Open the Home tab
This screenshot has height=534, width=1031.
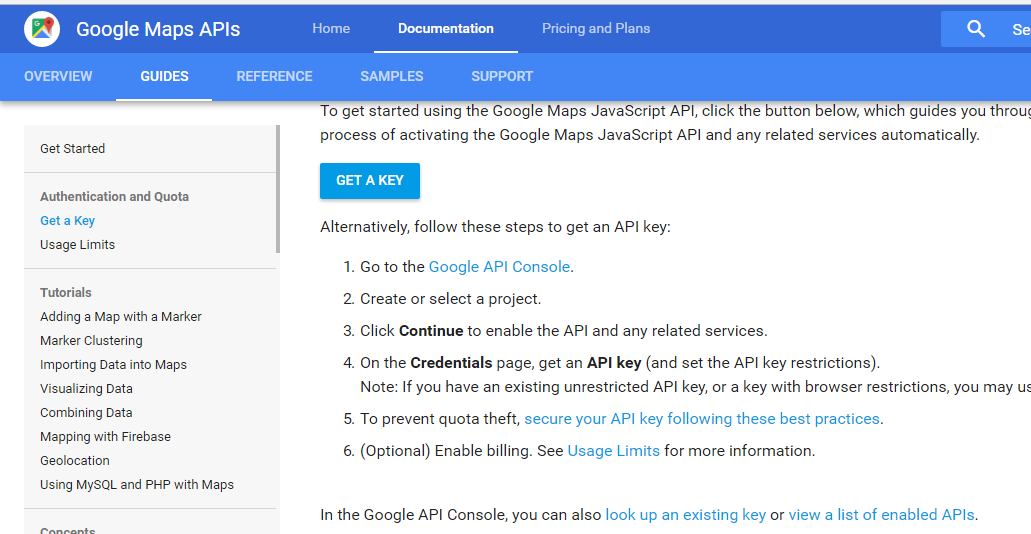331,29
